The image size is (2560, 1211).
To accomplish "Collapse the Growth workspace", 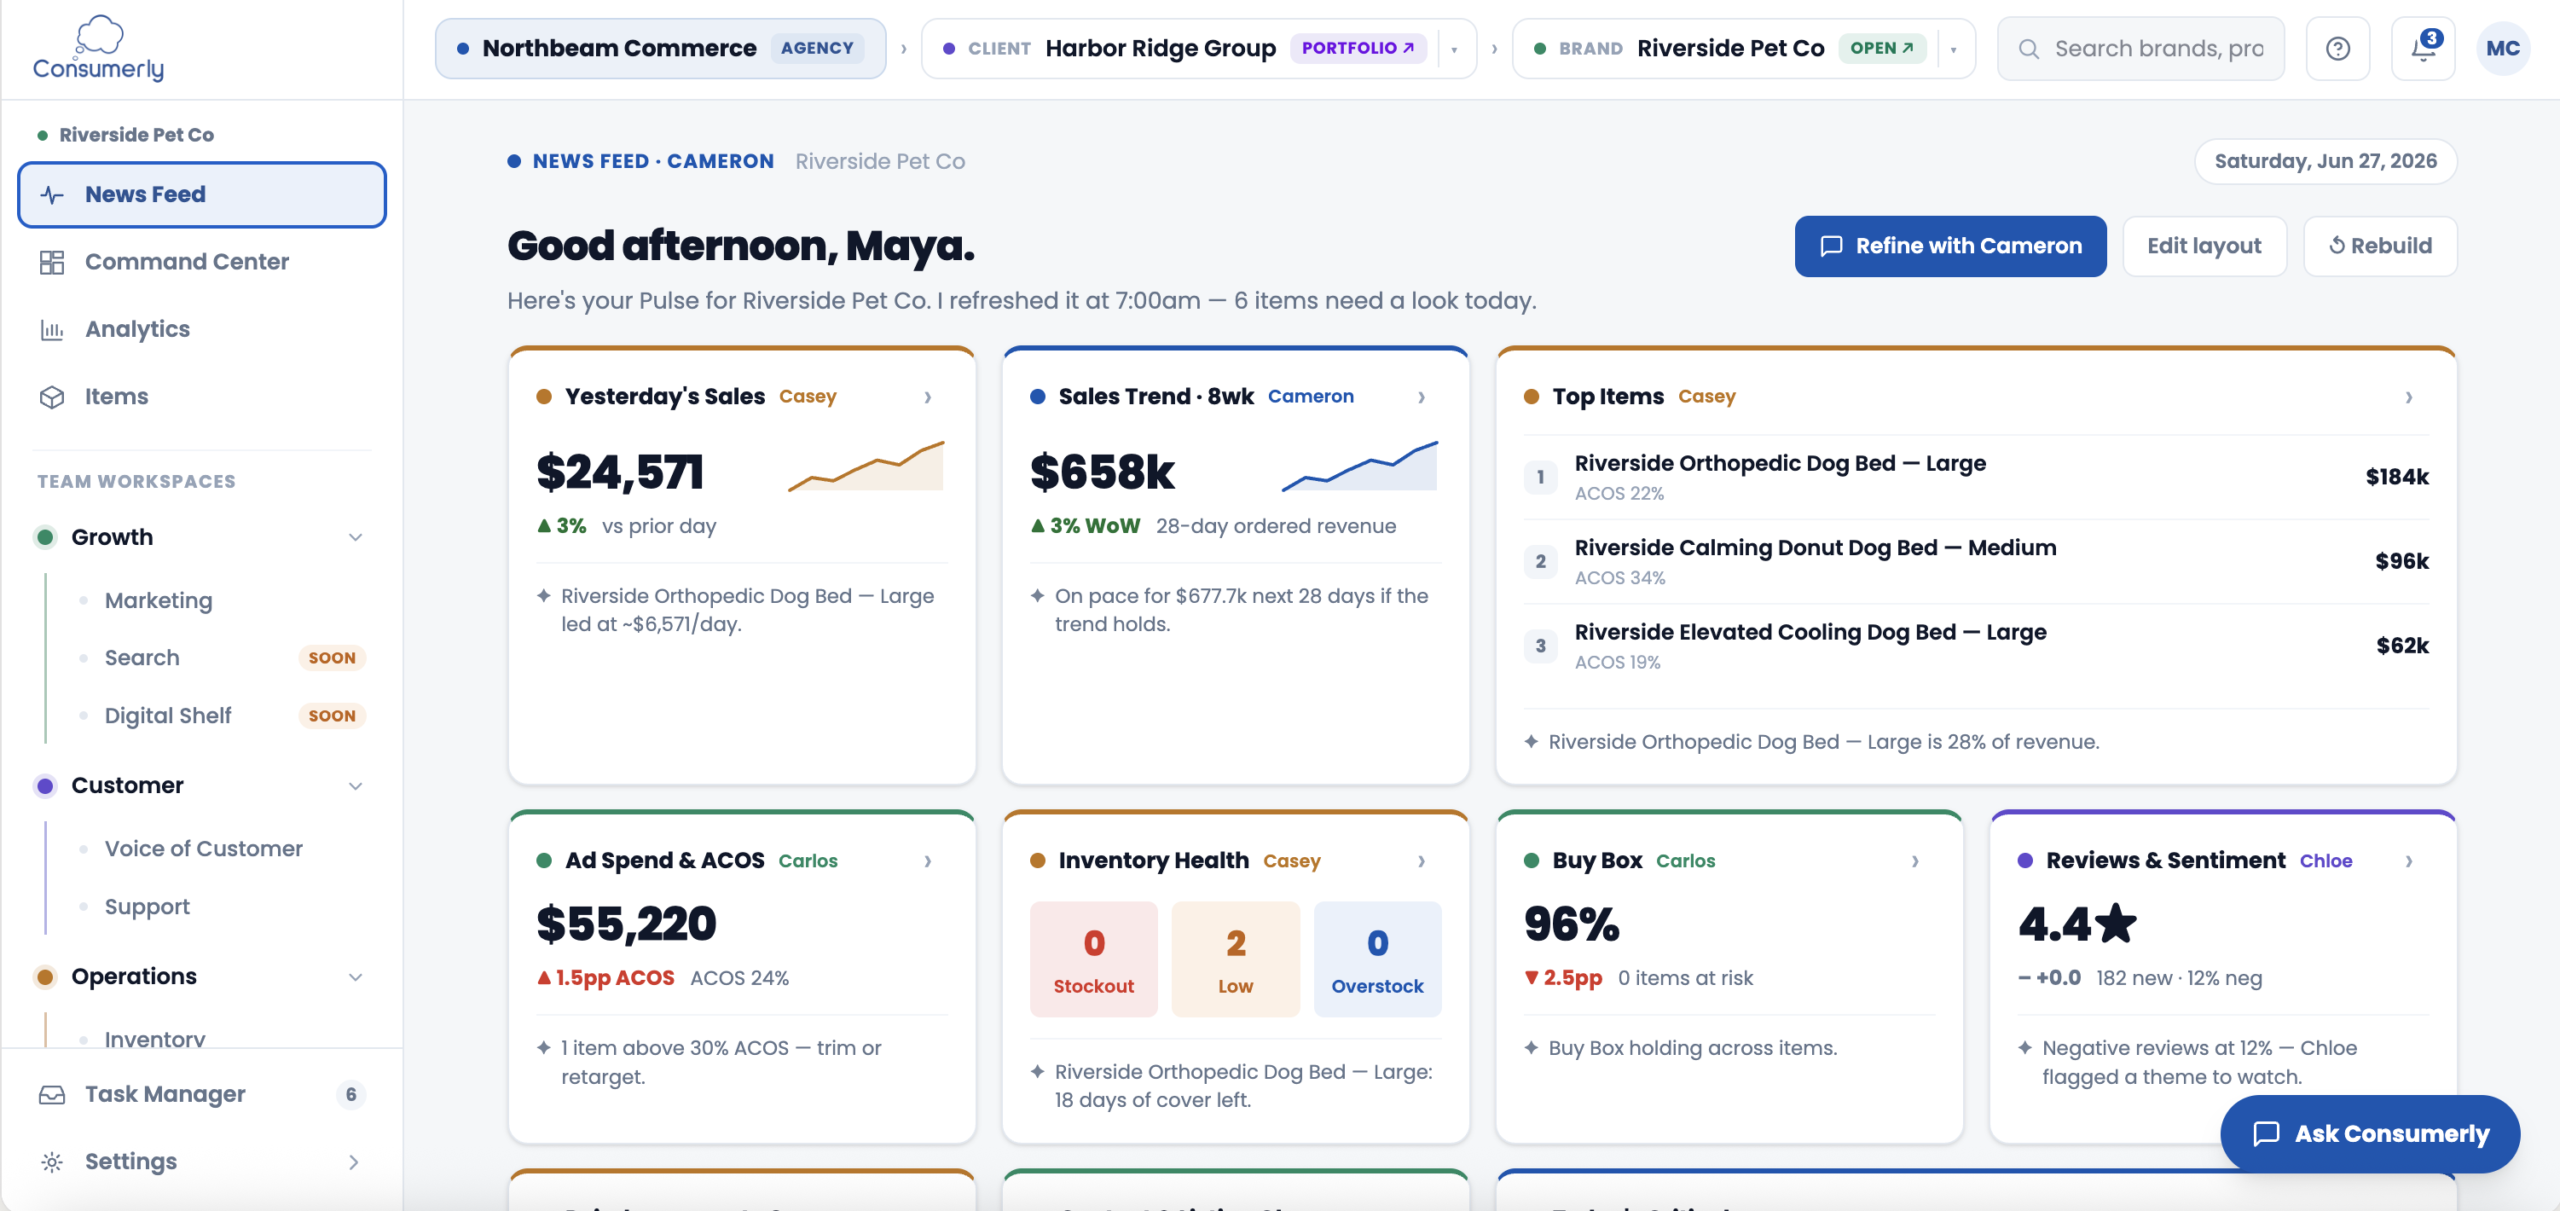I will click(x=355, y=538).
